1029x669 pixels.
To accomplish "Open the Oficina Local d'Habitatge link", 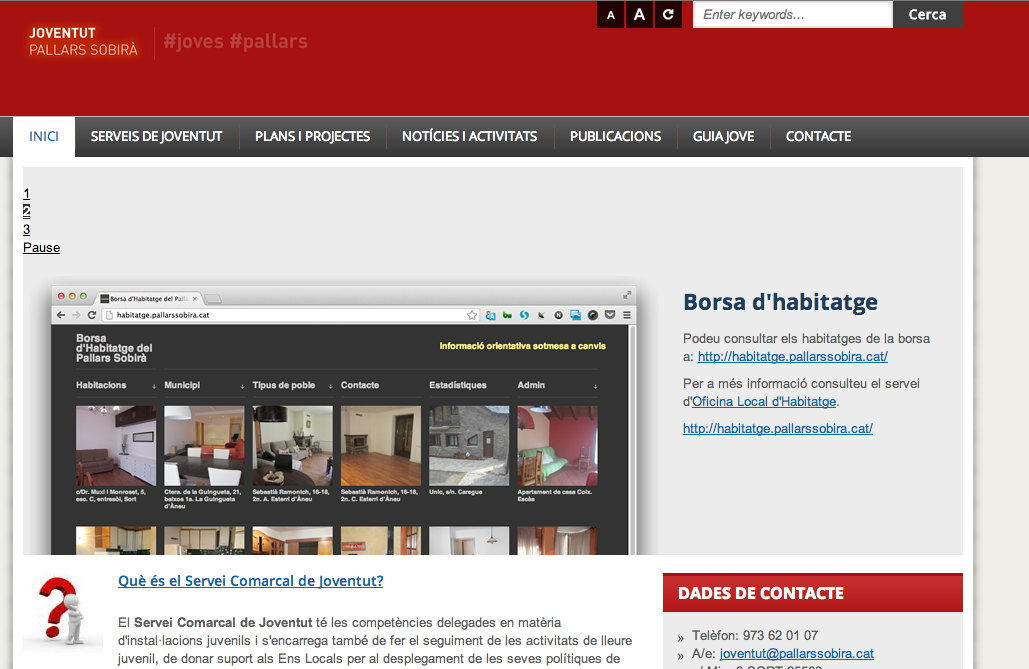I will coord(765,401).
